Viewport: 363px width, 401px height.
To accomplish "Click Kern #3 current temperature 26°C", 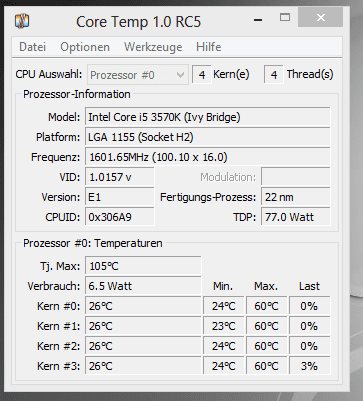I will tap(143, 366).
